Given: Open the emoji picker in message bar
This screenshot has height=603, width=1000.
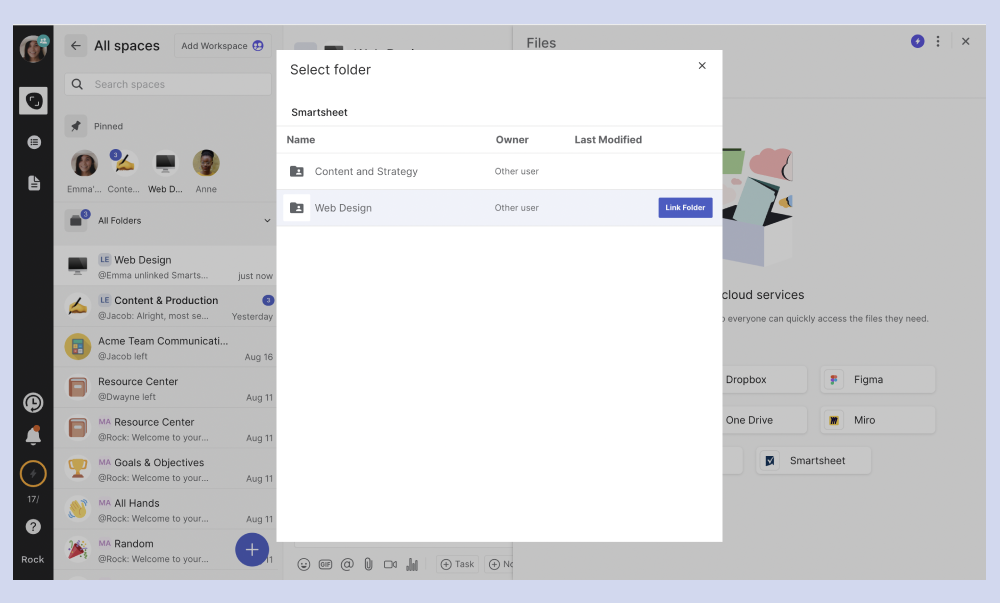Looking at the screenshot, I should 304,564.
